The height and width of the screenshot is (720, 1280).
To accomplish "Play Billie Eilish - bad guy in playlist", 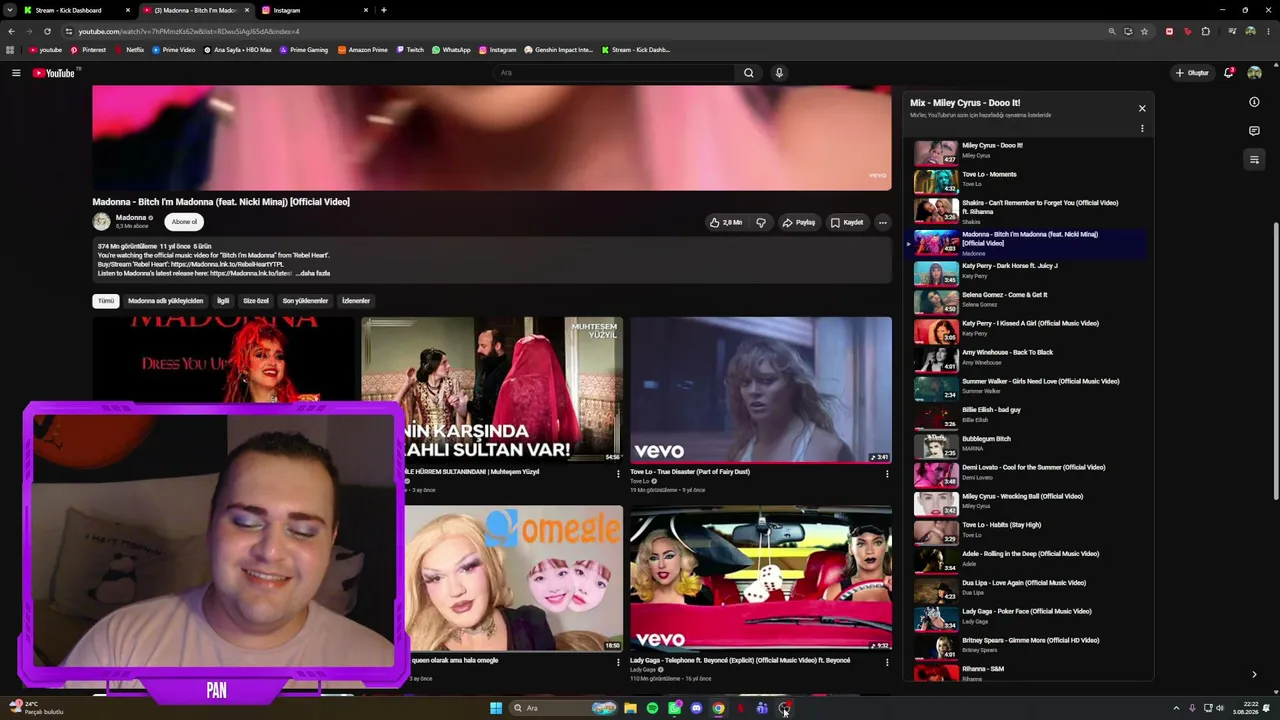I will [1030, 417].
